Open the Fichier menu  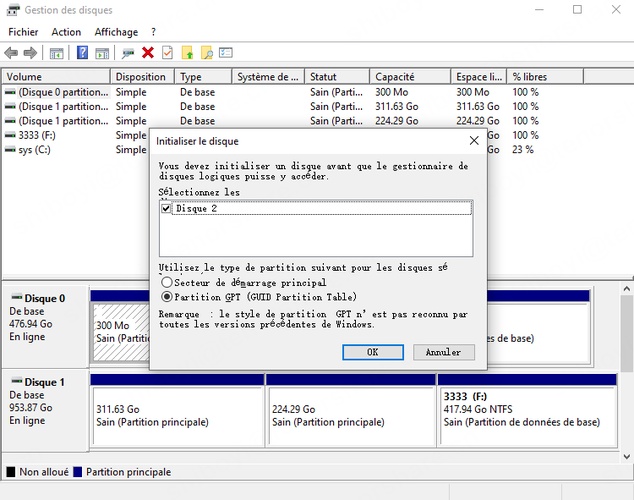pyautogui.click(x=23, y=32)
